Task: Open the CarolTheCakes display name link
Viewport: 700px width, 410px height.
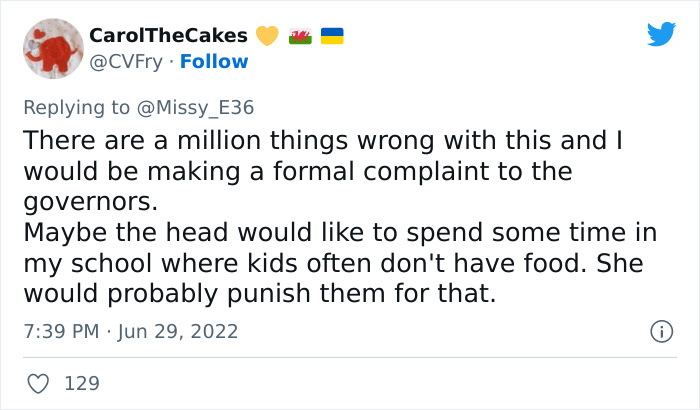Action: [169, 36]
